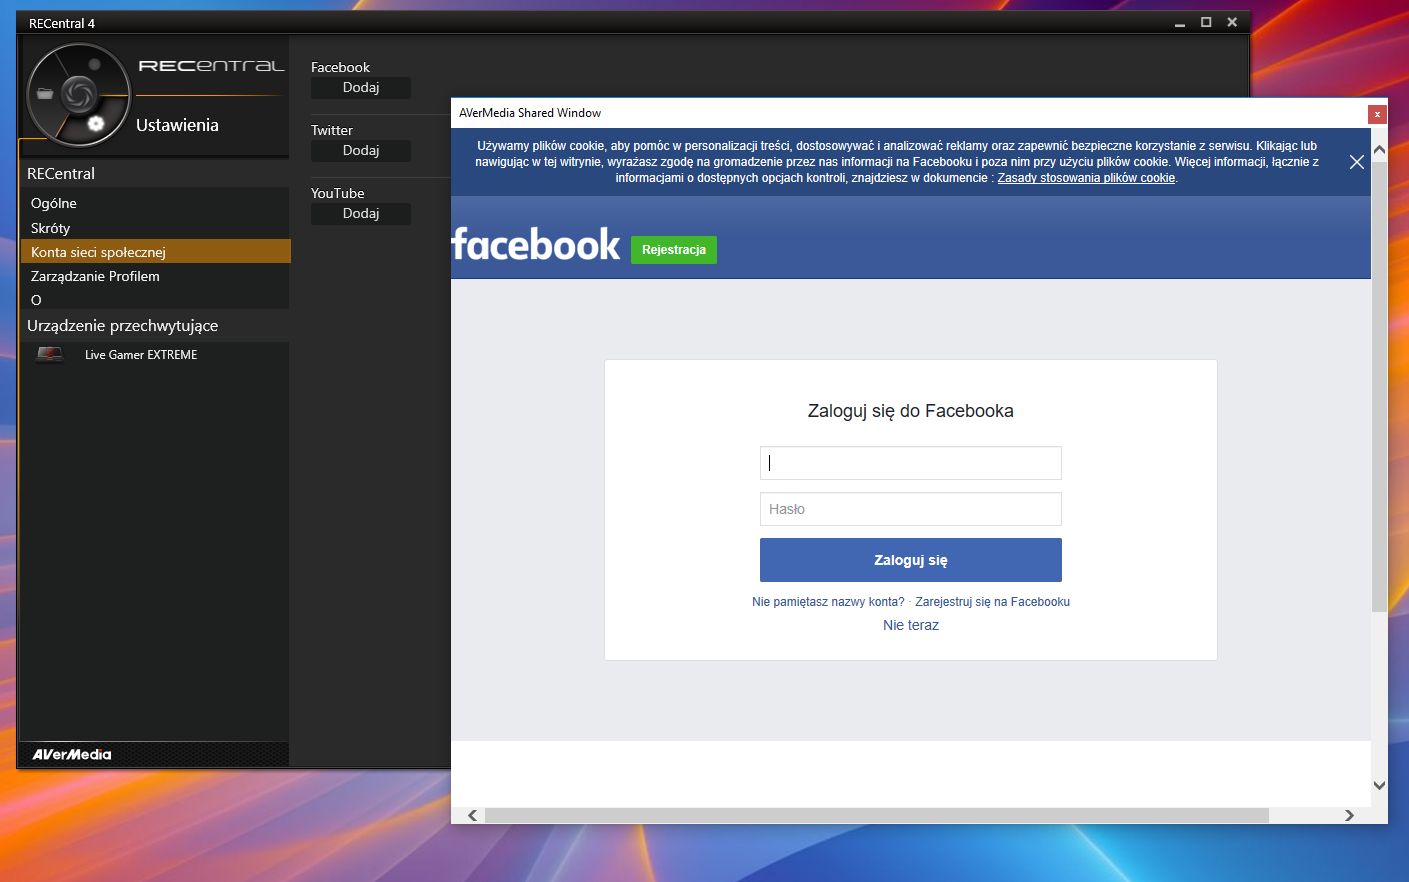The image size is (1409, 882).
Task: Go to Zarządzanie Profilem section
Action: (x=155, y=276)
